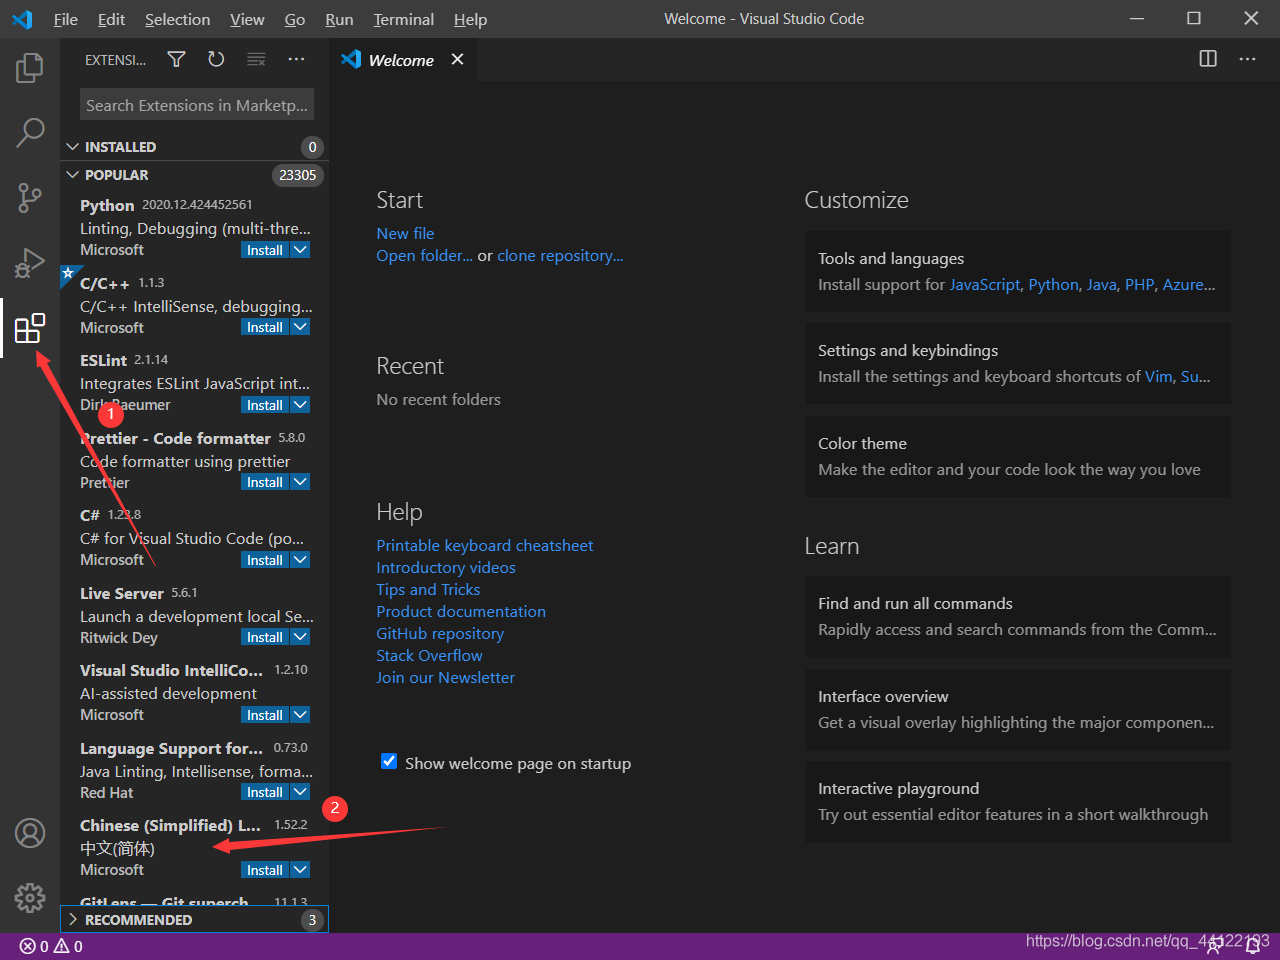The width and height of the screenshot is (1280, 960).
Task: Open install dropdown for Prettier extension
Action: coord(300,482)
